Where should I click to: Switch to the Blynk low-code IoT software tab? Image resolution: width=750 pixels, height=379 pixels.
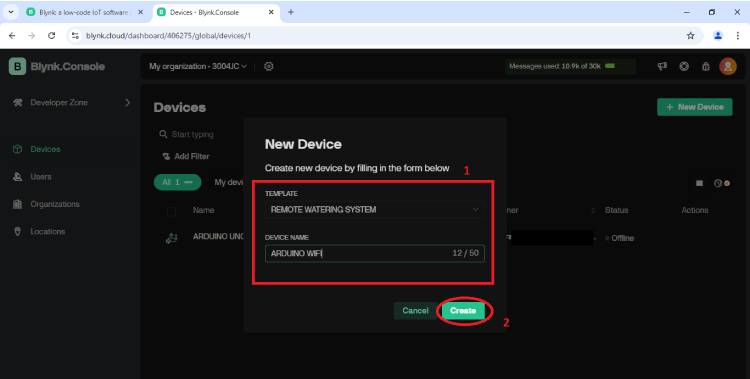pos(84,12)
